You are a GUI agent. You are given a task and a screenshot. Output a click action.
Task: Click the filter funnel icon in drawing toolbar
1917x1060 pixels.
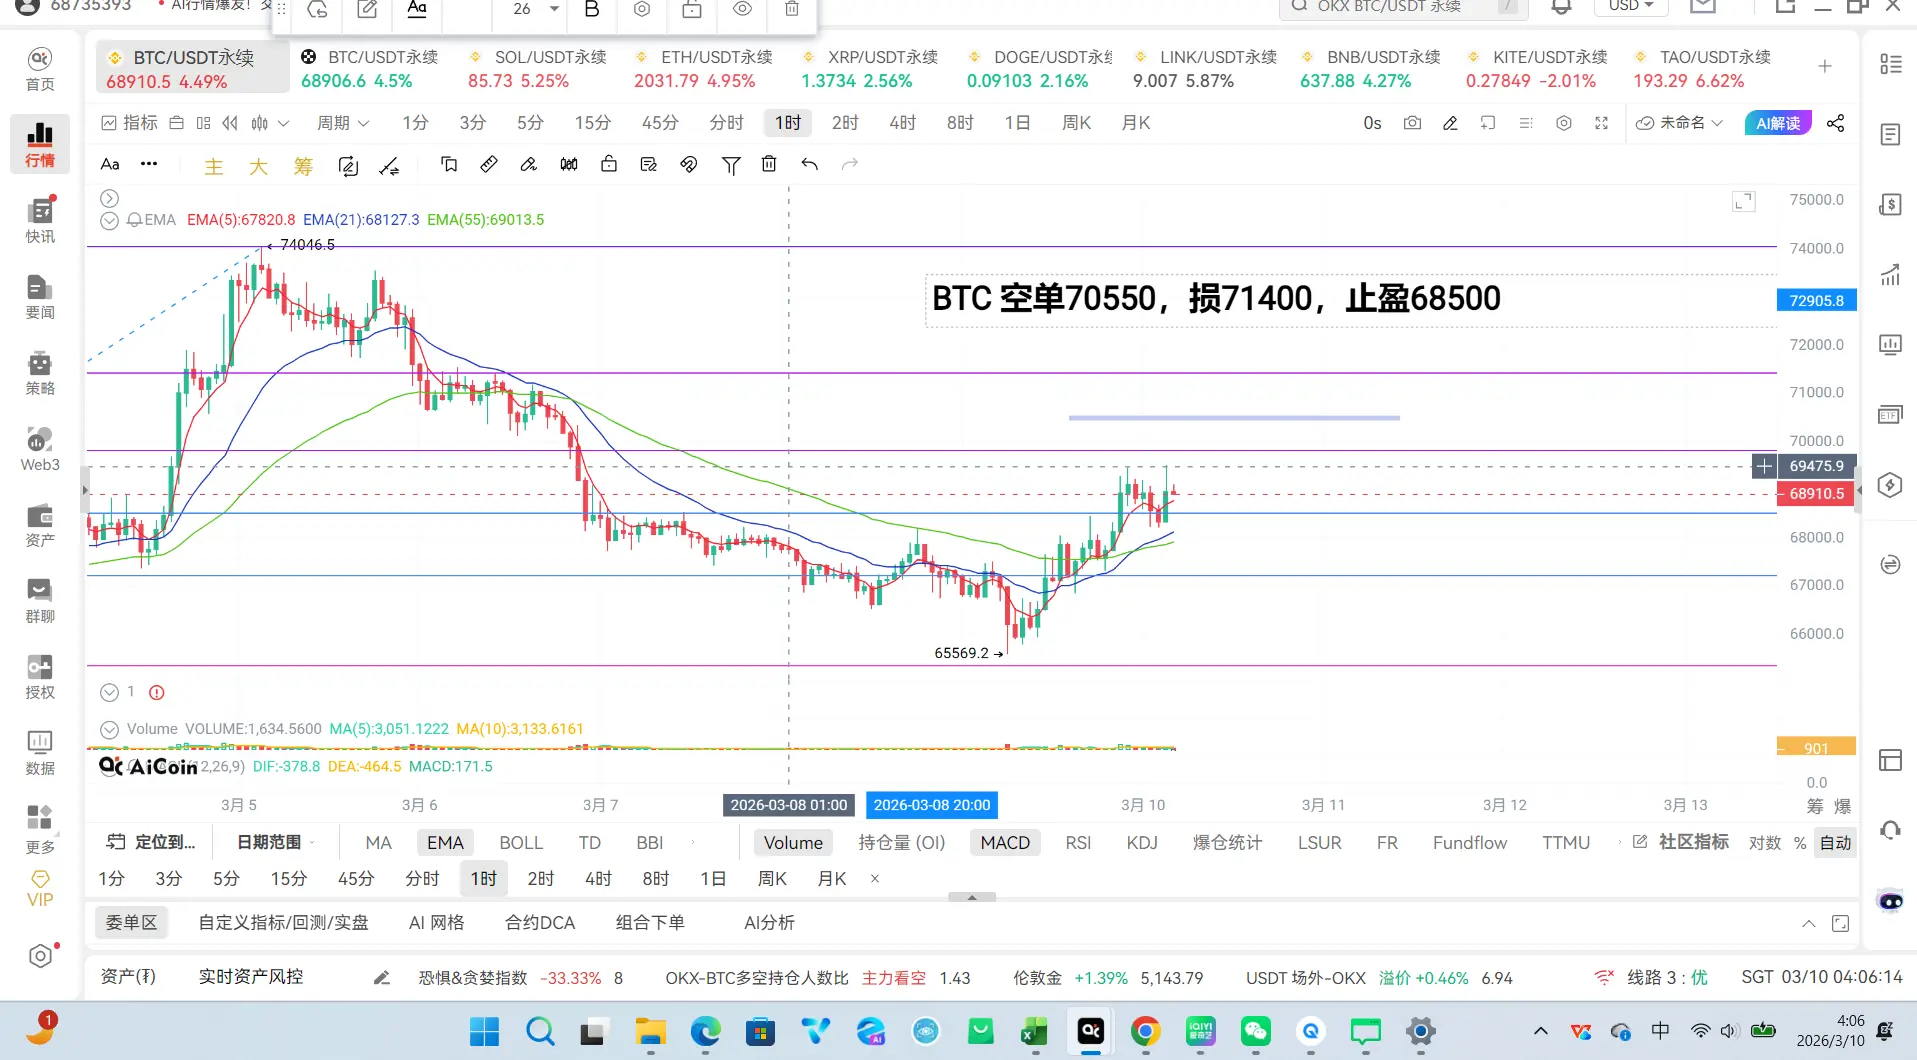pyautogui.click(x=731, y=165)
